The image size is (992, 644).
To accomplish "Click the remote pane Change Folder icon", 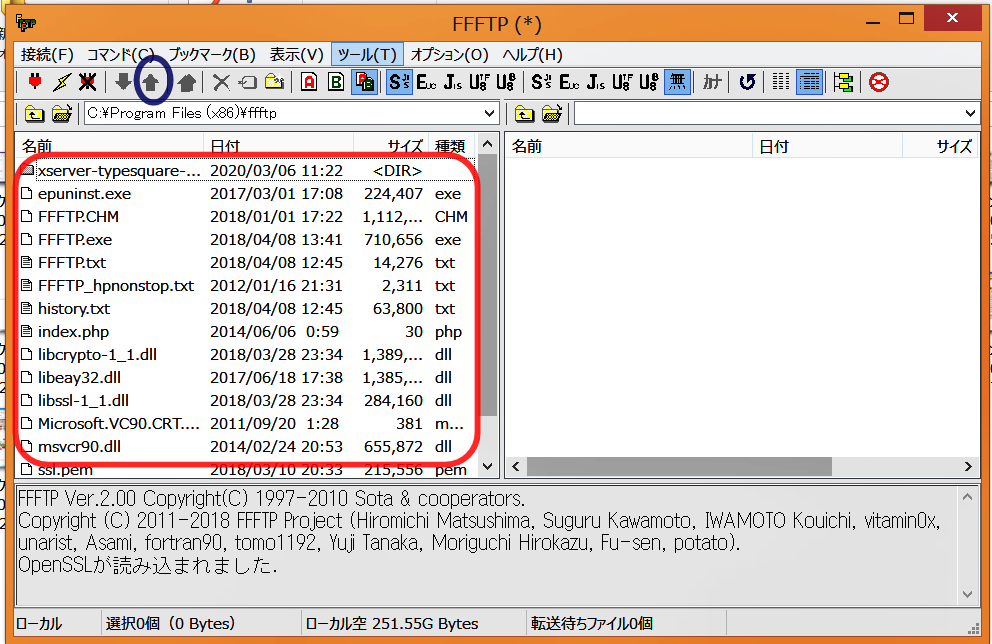I will (x=552, y=114).
